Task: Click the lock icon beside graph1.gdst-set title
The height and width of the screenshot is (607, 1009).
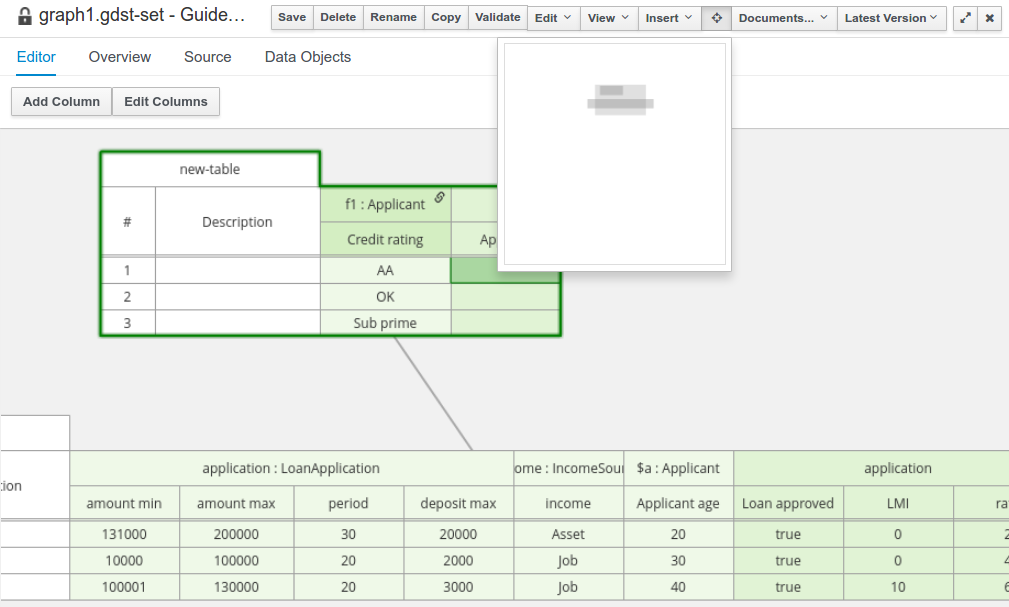Action: (25, 17)
